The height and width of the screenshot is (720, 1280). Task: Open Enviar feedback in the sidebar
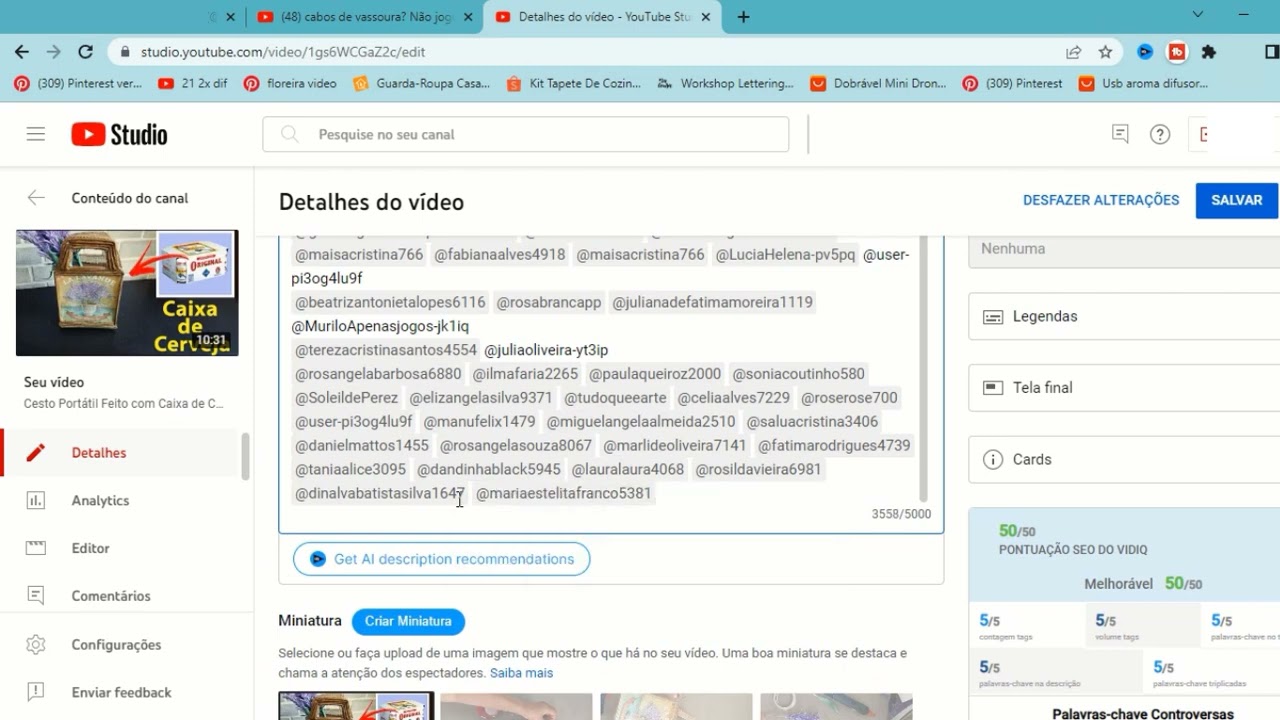(x=120, y=692)
